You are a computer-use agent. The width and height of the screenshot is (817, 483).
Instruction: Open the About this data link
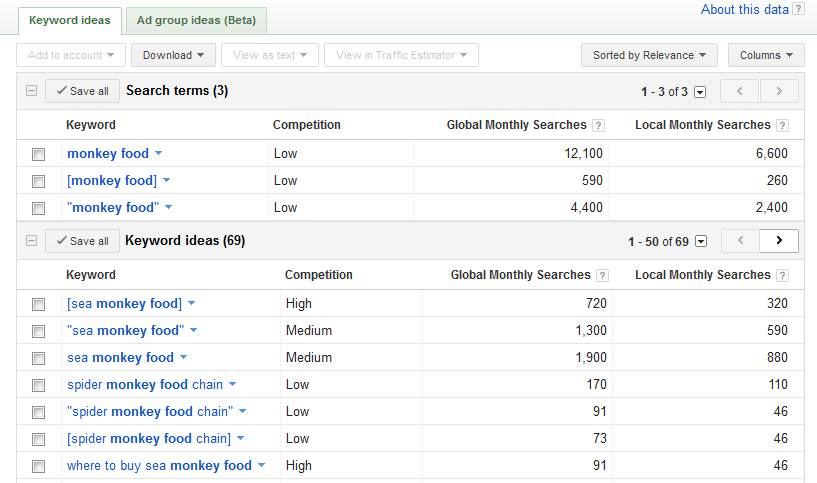(x=745, y=10)
